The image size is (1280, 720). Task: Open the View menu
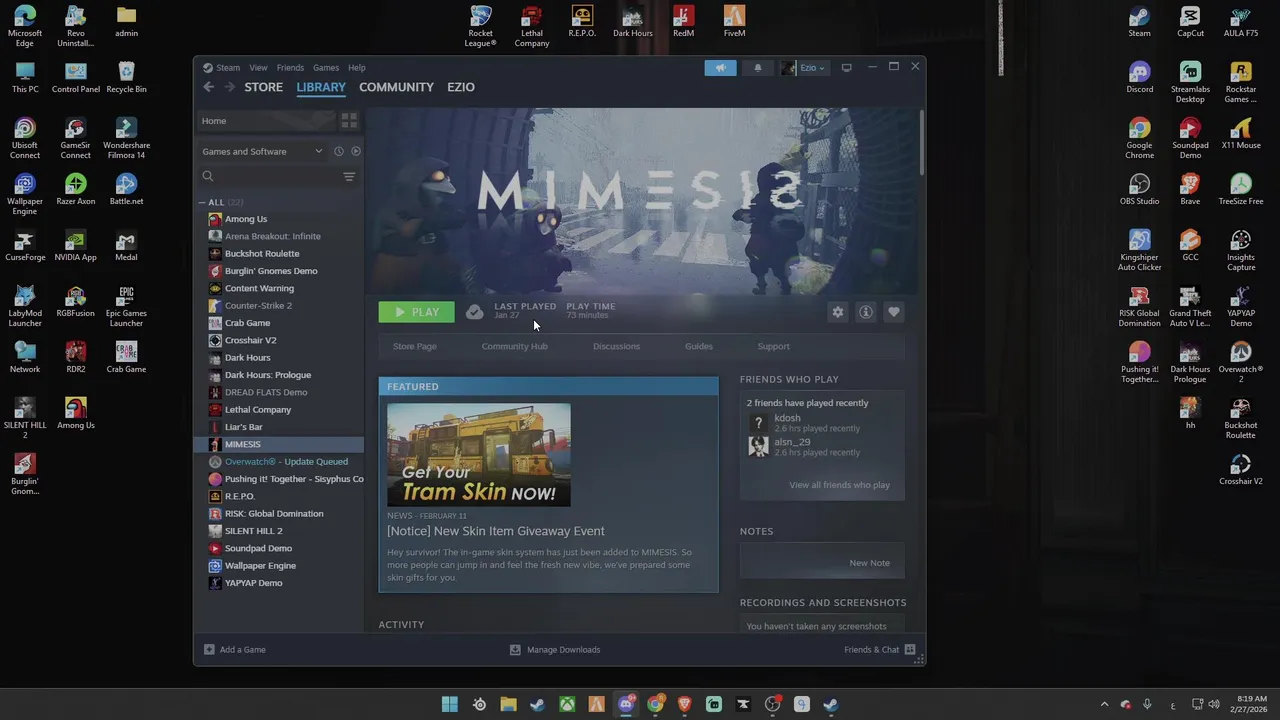pos(258,68)
